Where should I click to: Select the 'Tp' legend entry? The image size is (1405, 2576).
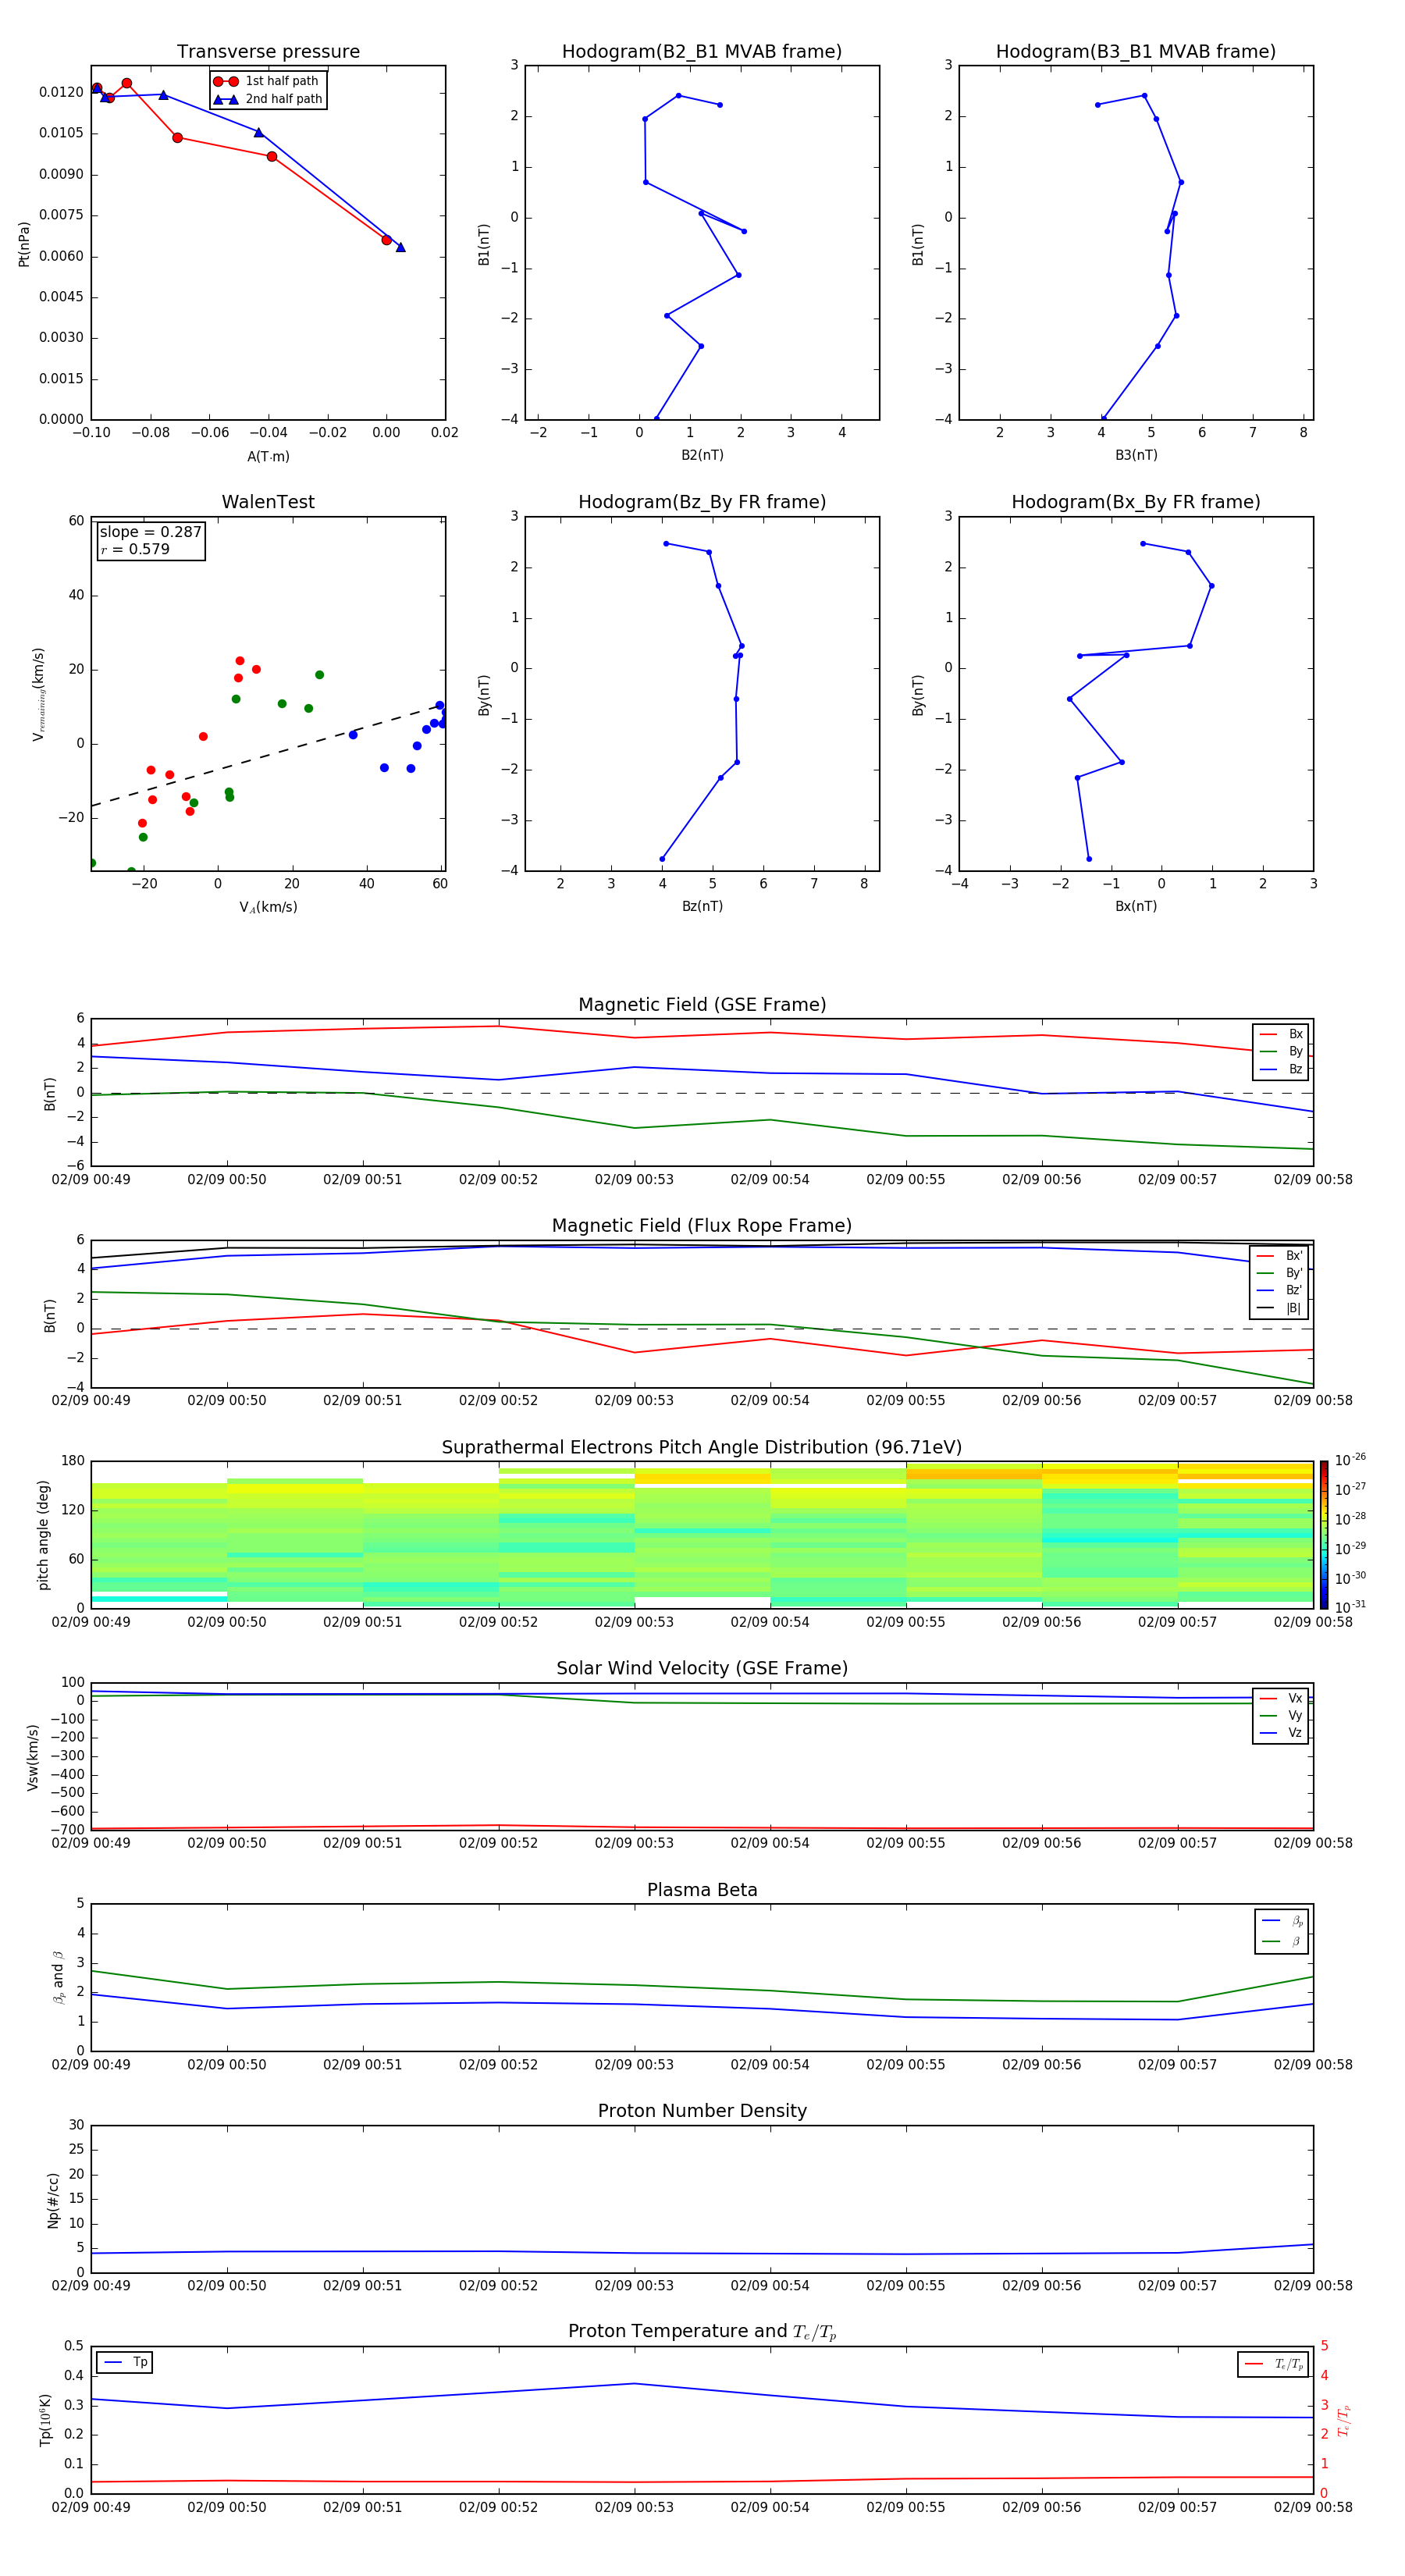[126, 2362]
